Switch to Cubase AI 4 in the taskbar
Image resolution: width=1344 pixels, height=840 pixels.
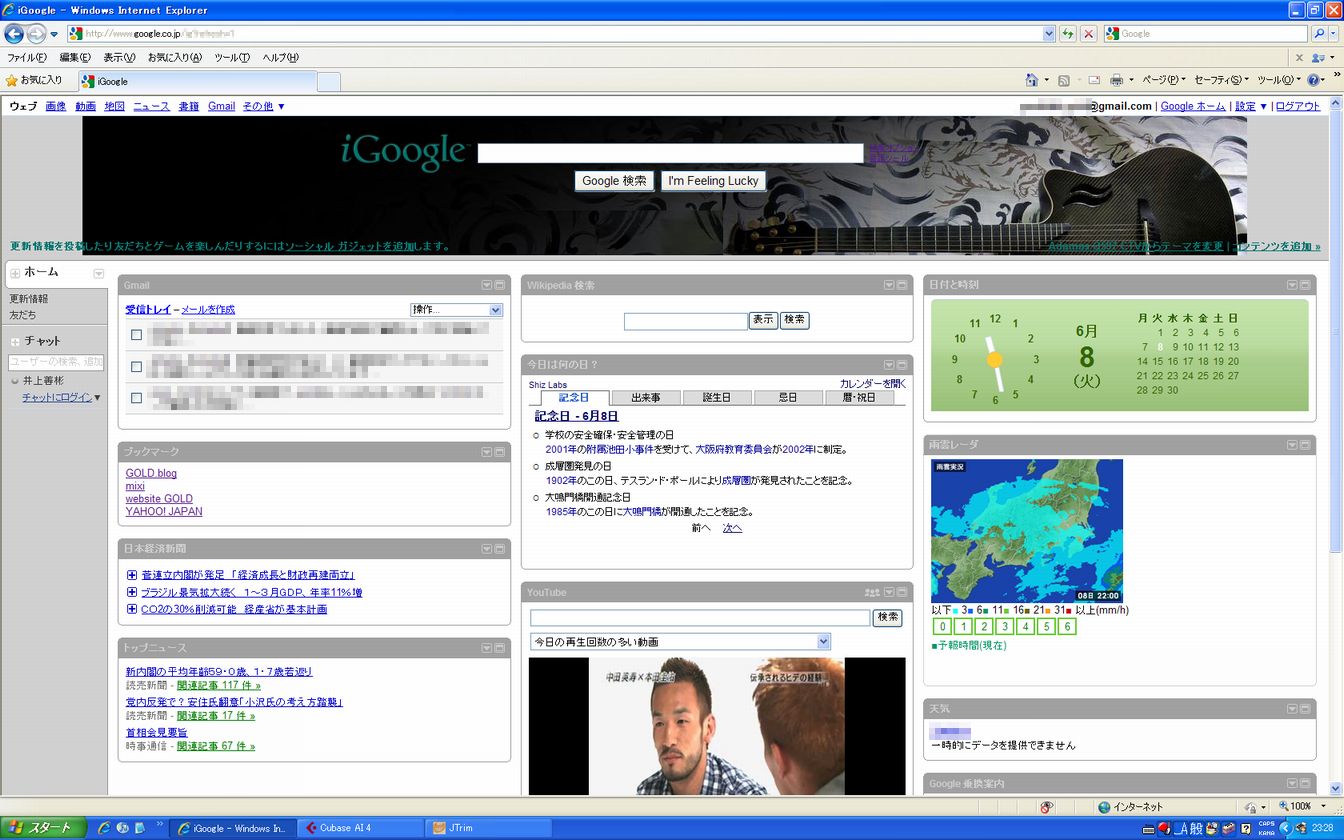pos(359,828)
